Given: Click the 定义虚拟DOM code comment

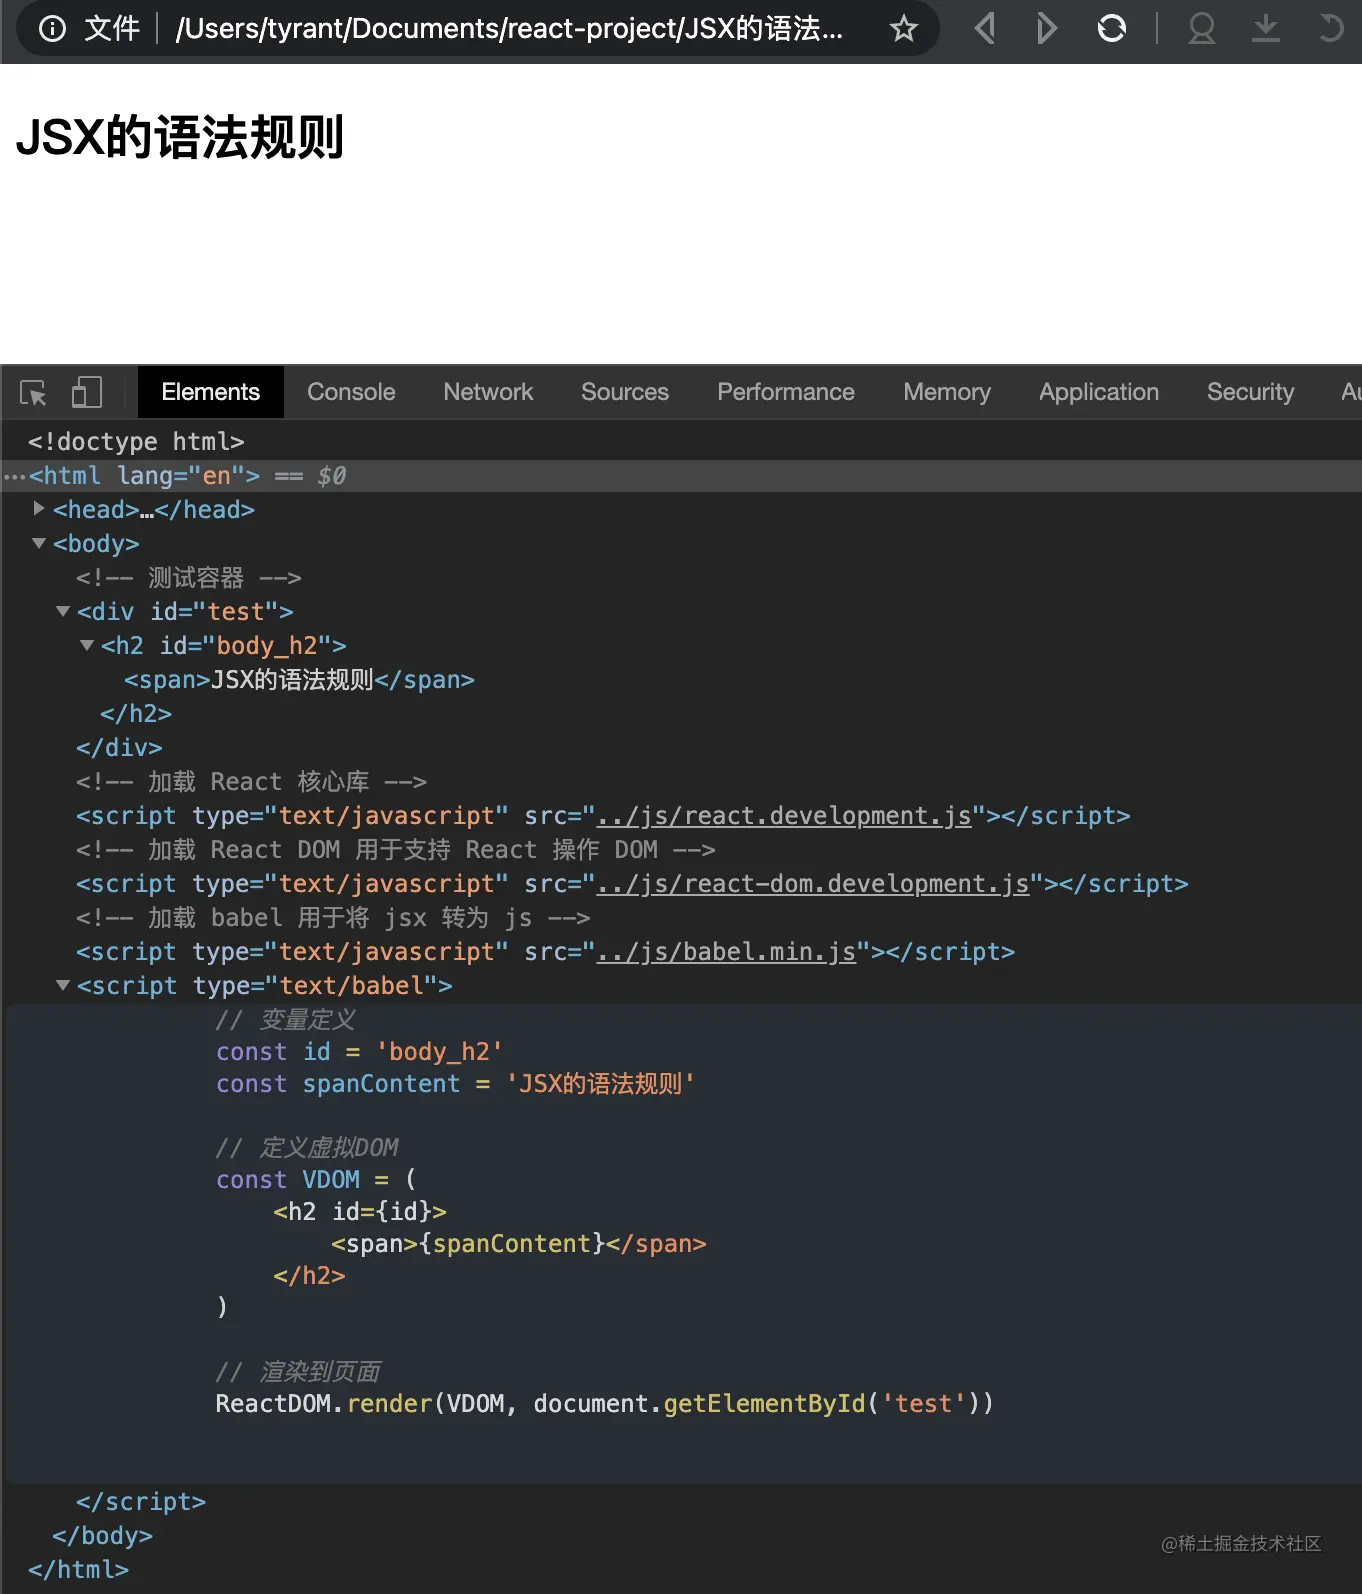Looking at the screenshot, I should [x=308, y=1148].
